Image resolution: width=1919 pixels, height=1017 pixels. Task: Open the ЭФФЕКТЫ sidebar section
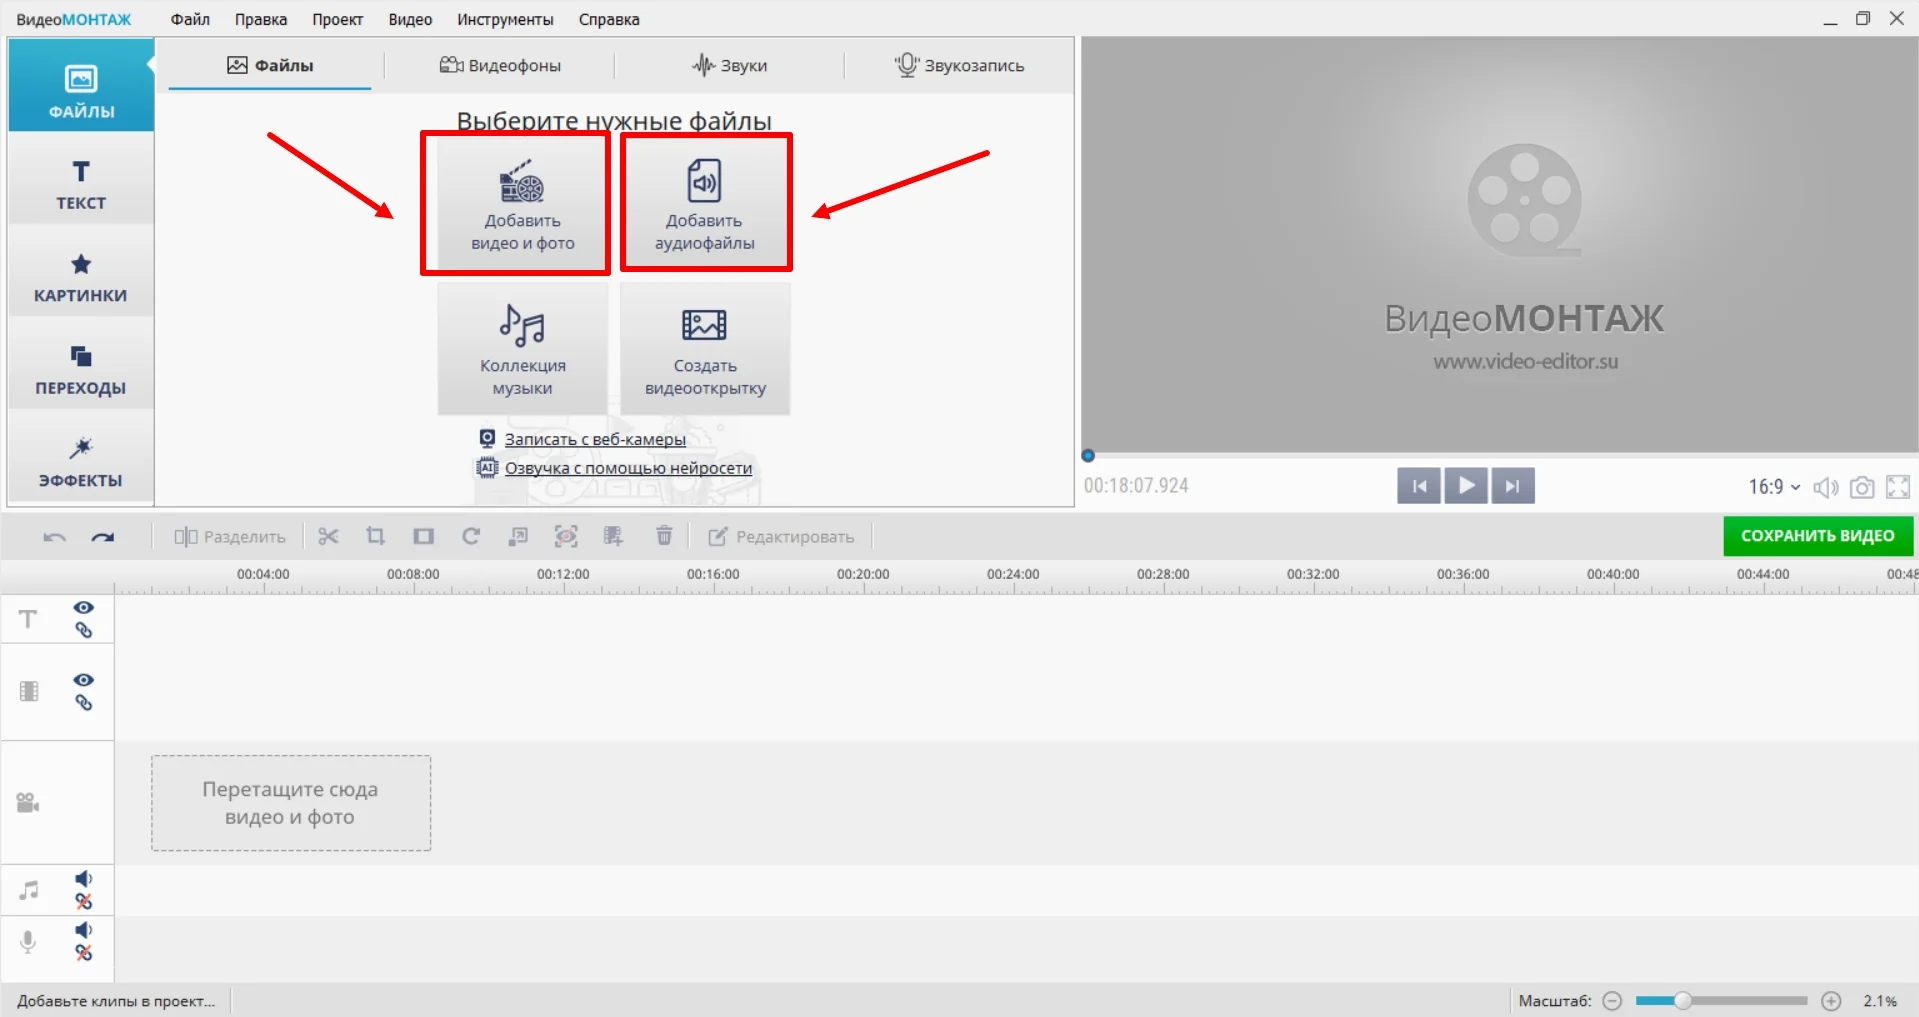pyautogui.click(x=81, y=462)
